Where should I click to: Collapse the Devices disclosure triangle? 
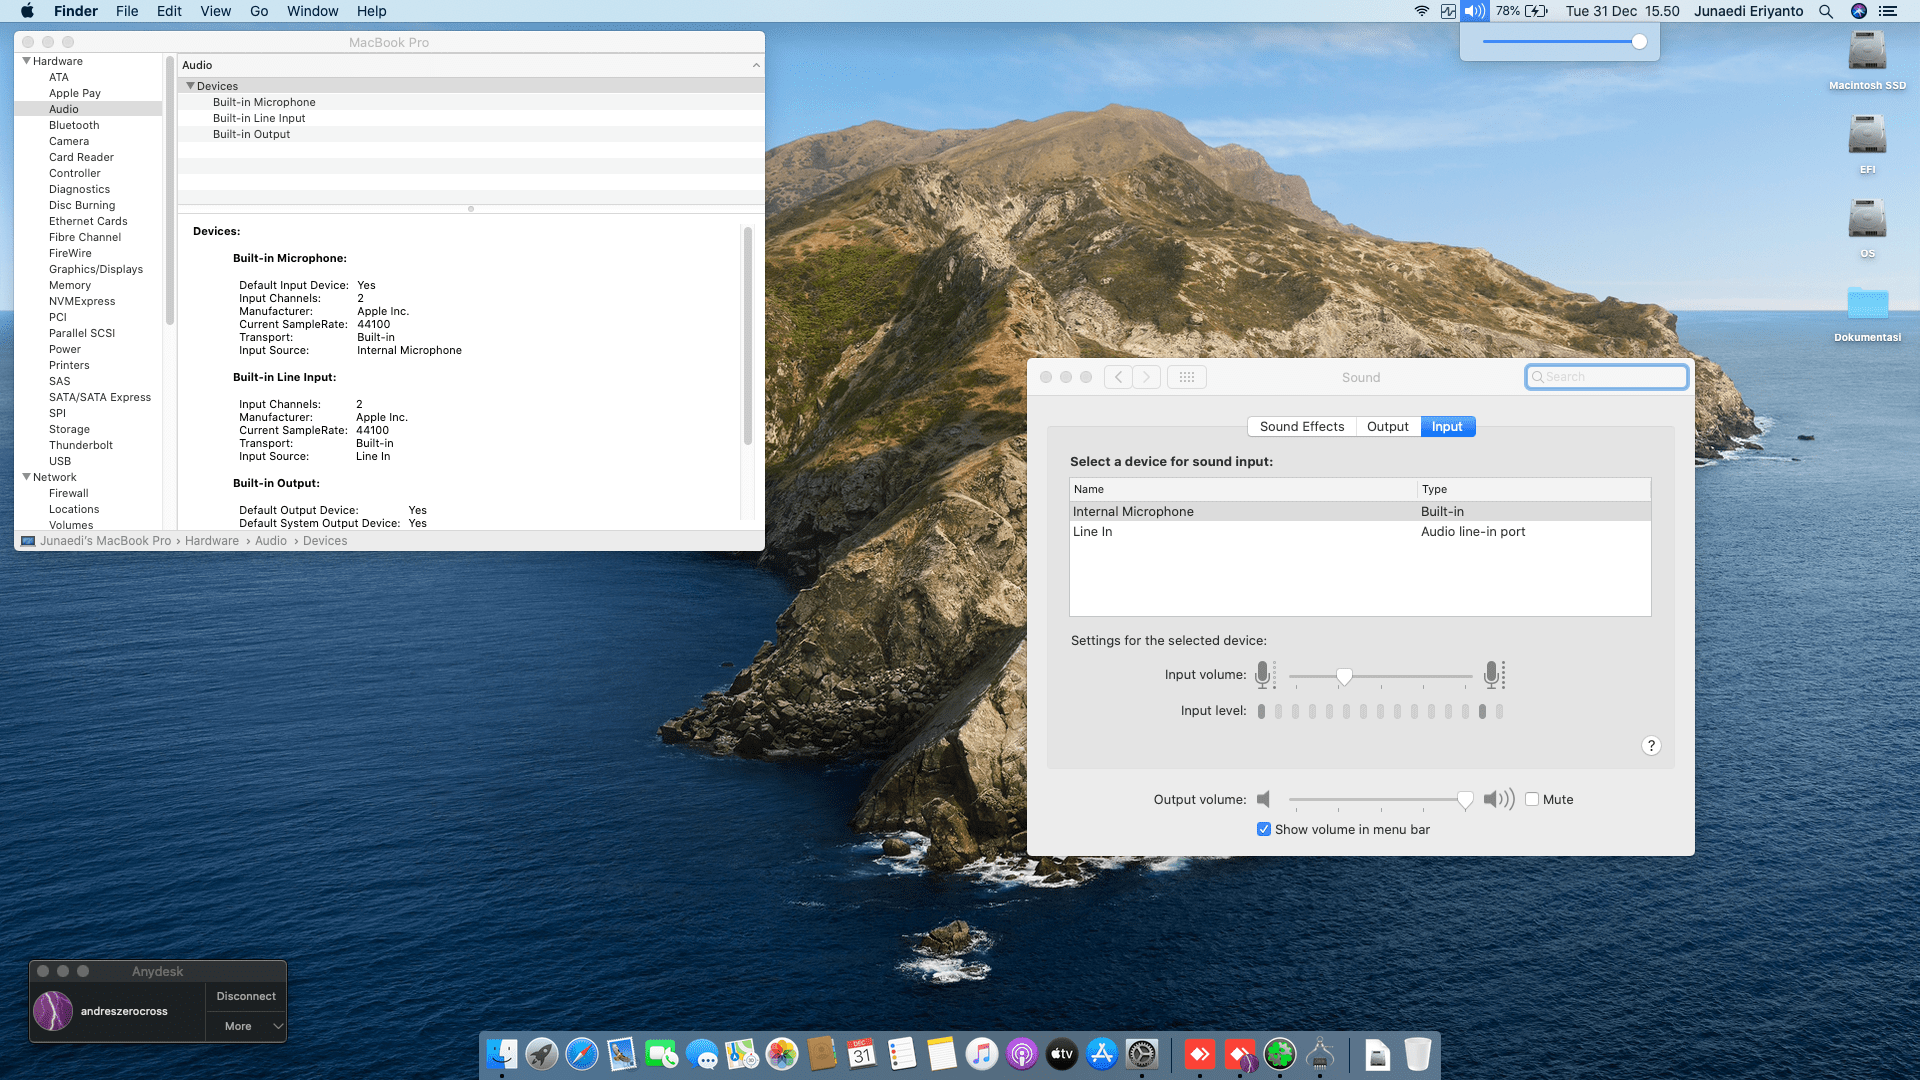[x=190, y=86]
